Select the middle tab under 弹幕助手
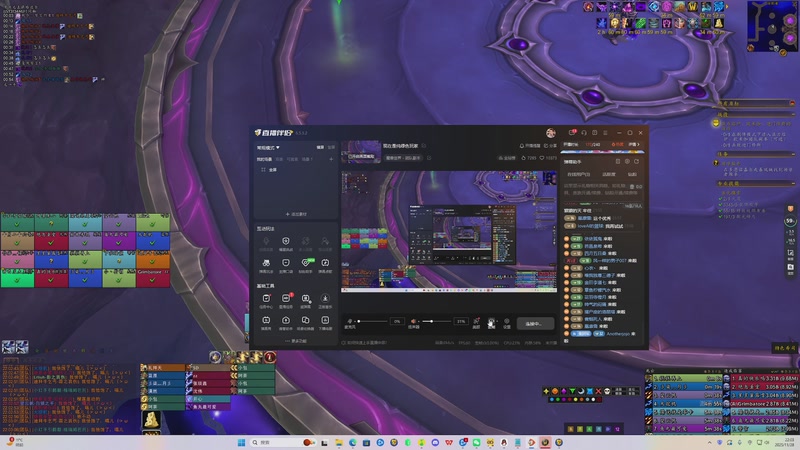 pos(609,174)
